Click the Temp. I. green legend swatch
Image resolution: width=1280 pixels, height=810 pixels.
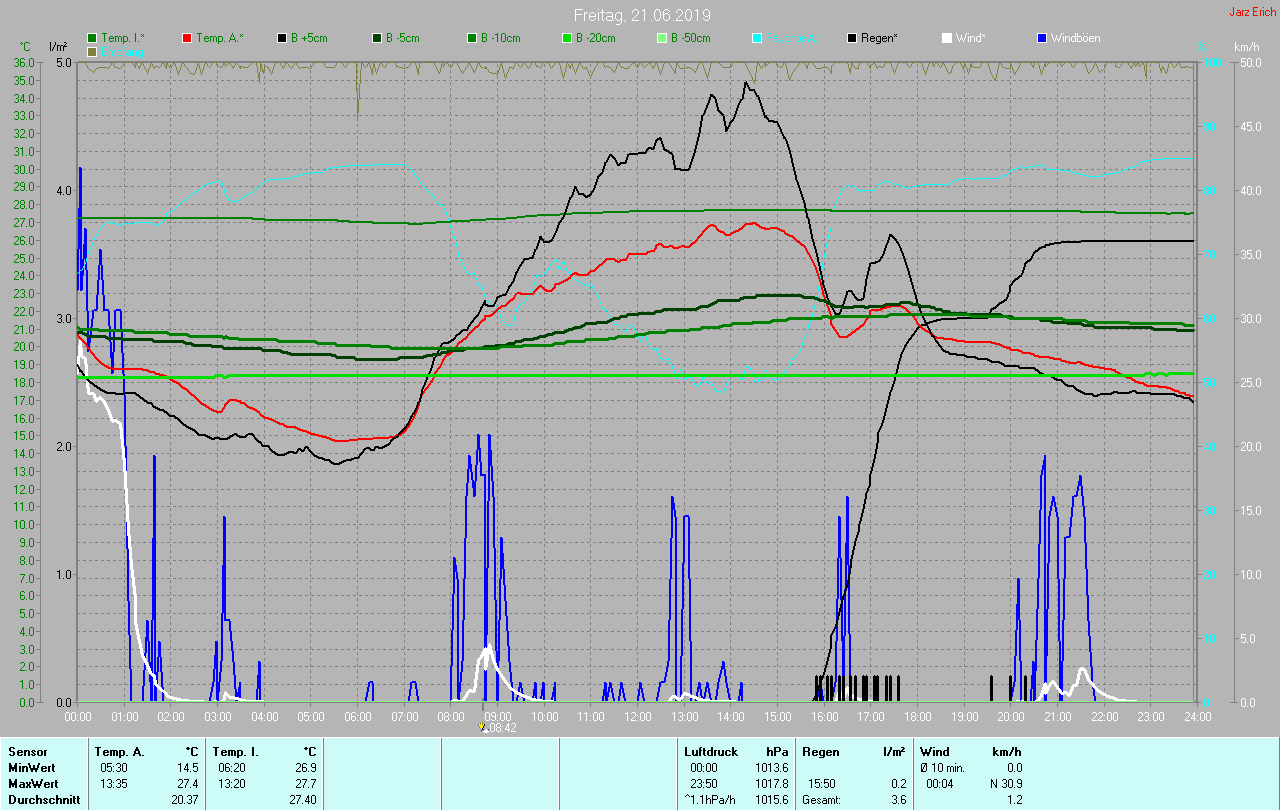[92, 38]
